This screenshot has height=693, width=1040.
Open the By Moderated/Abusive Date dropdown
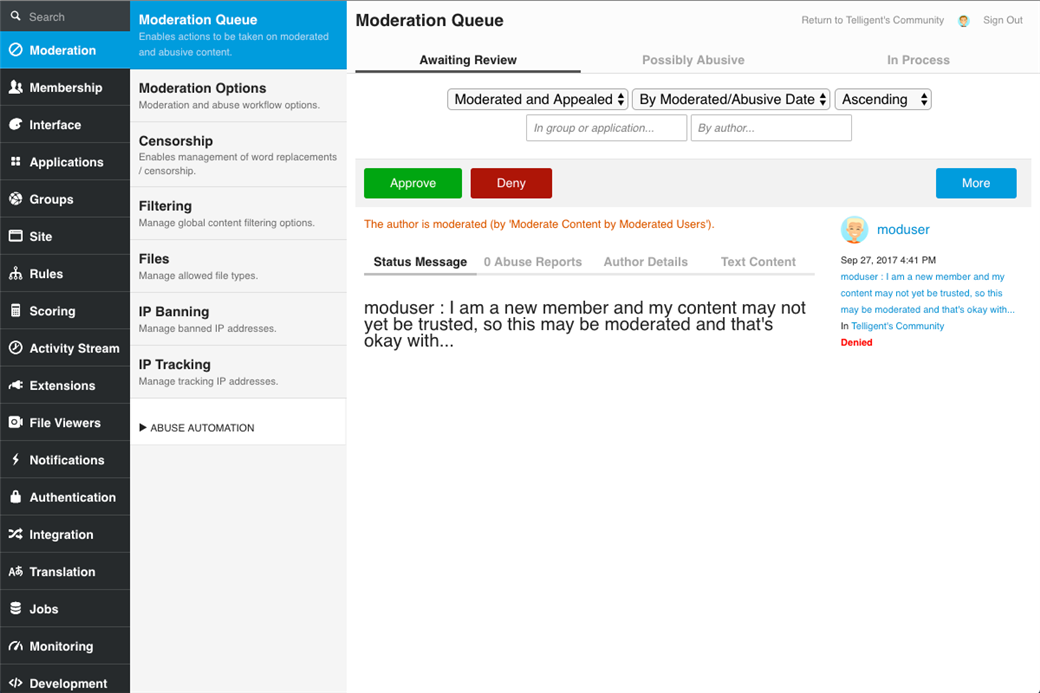click(x=731, y=99)
